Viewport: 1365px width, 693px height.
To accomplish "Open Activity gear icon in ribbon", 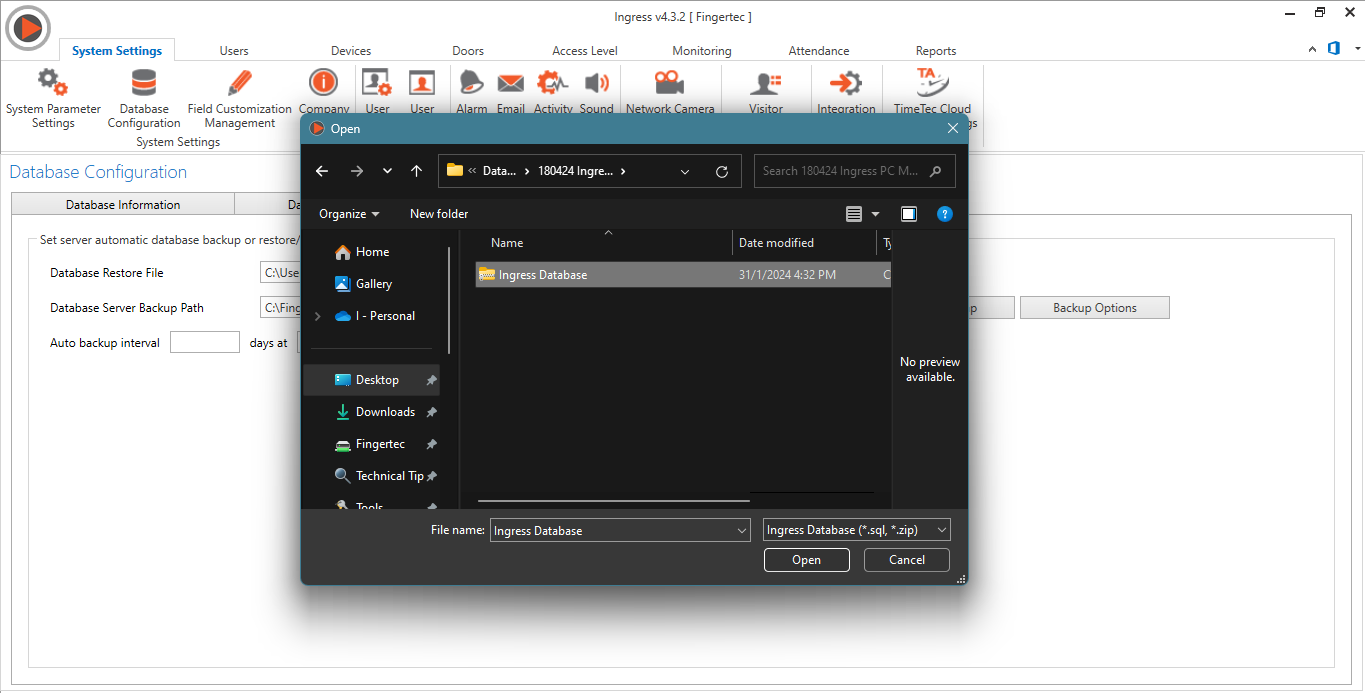I will (x=552, y=82).
